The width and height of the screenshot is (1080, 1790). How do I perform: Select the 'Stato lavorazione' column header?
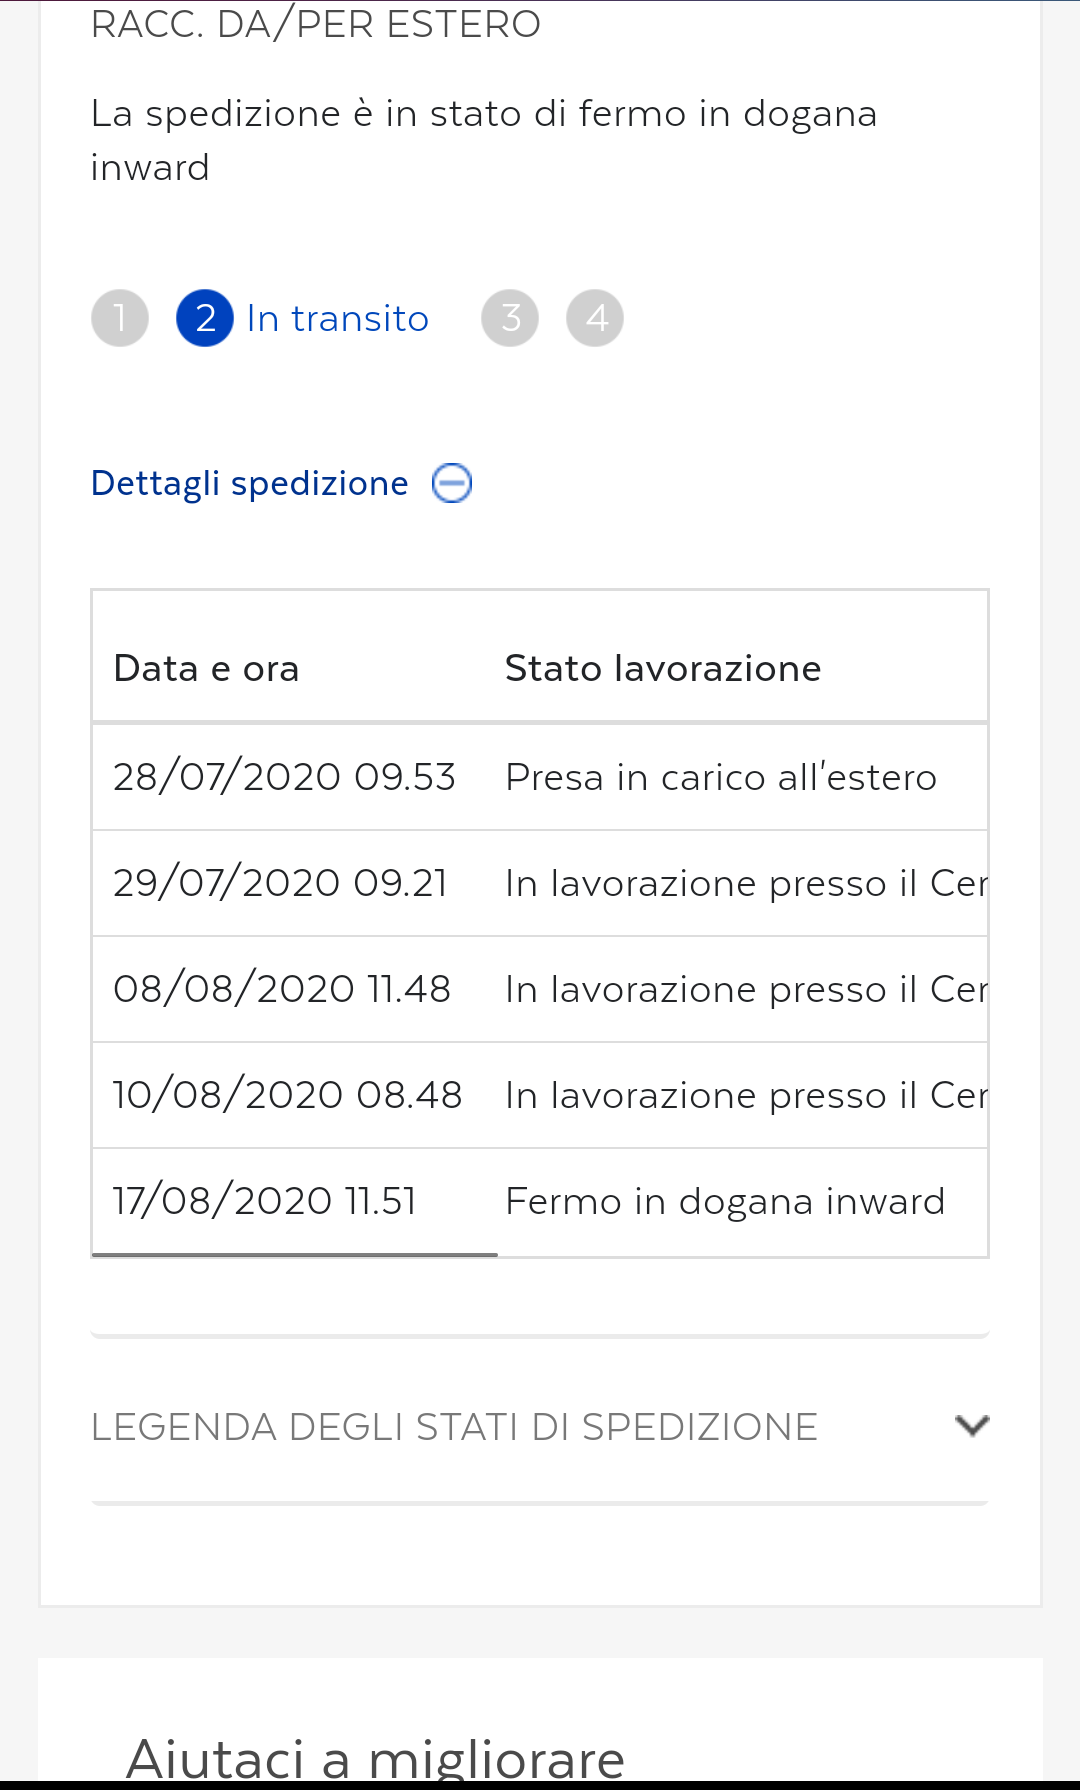pos(663,668)
